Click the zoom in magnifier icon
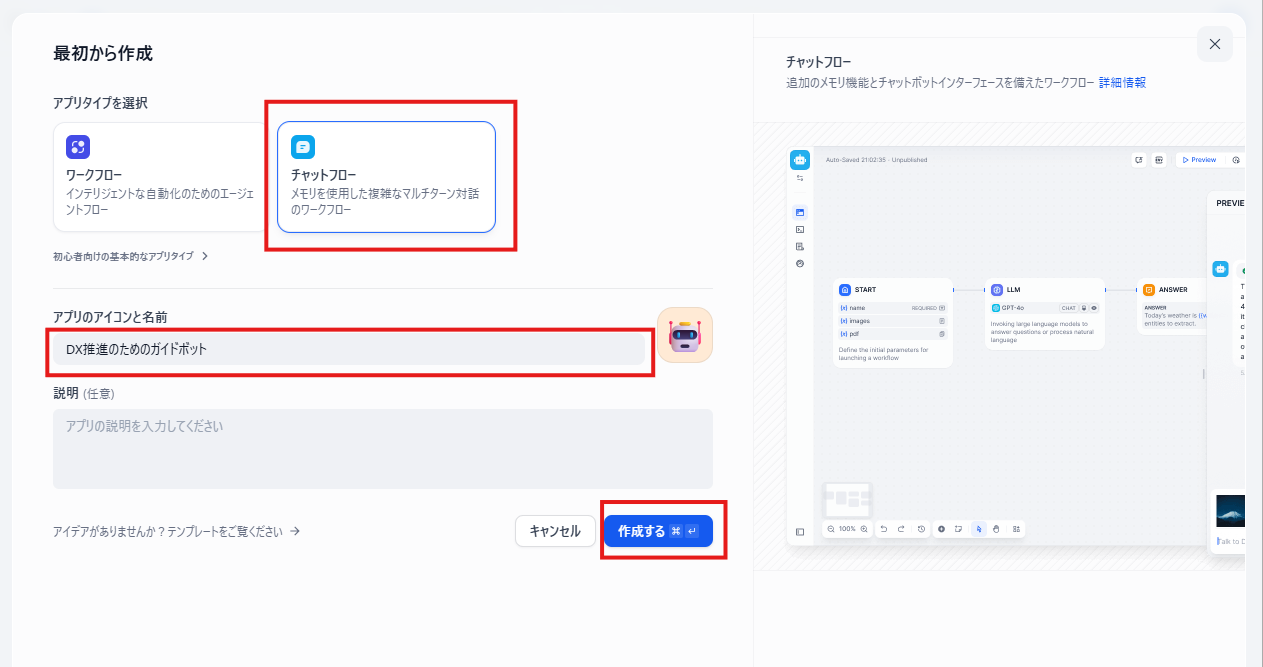Screen dimensions: 1263x667 [x=864, y=529]
